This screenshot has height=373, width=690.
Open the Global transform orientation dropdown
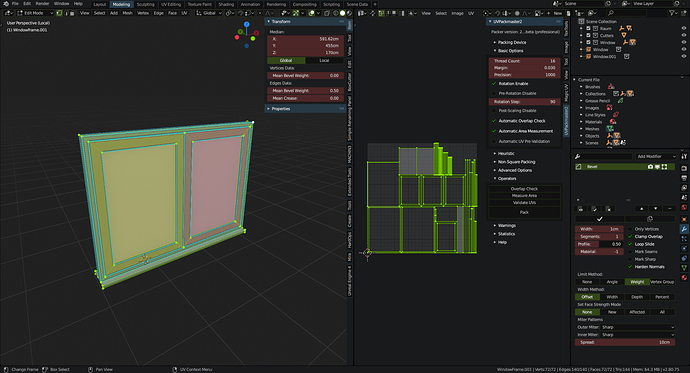coord(209,13)
